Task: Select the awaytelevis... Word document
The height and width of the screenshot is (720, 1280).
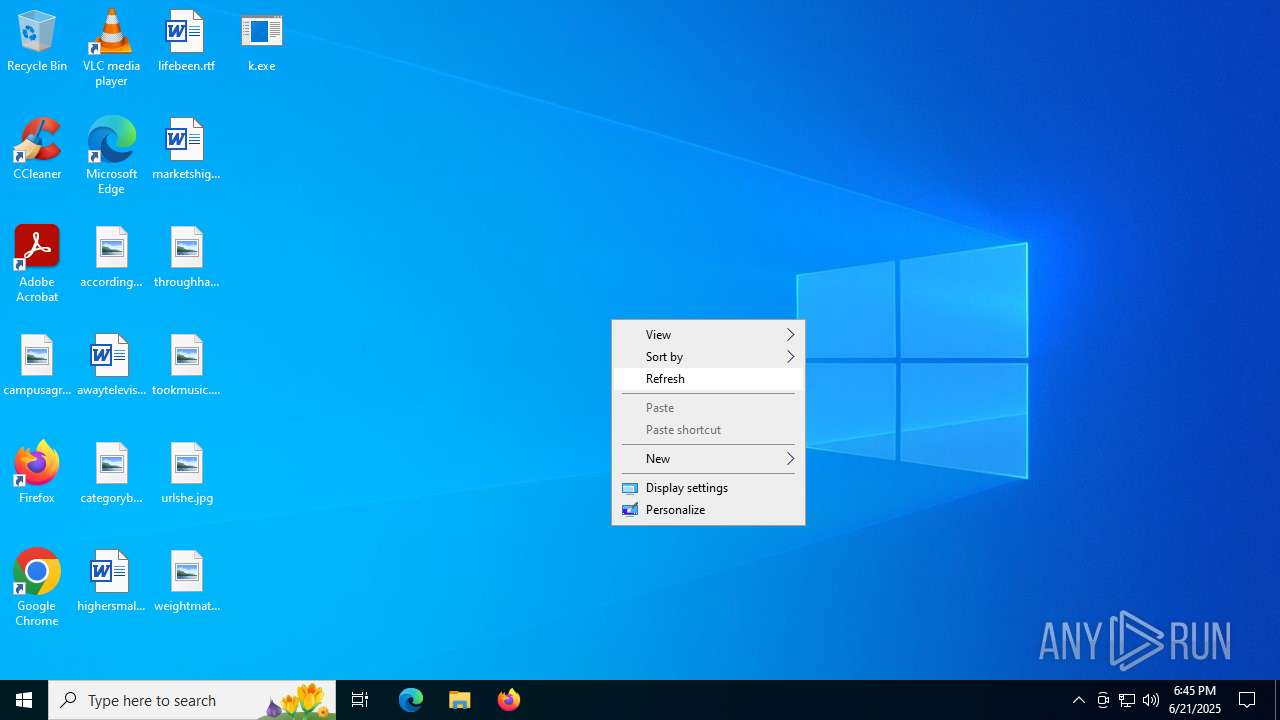Action: coord(111,366)
